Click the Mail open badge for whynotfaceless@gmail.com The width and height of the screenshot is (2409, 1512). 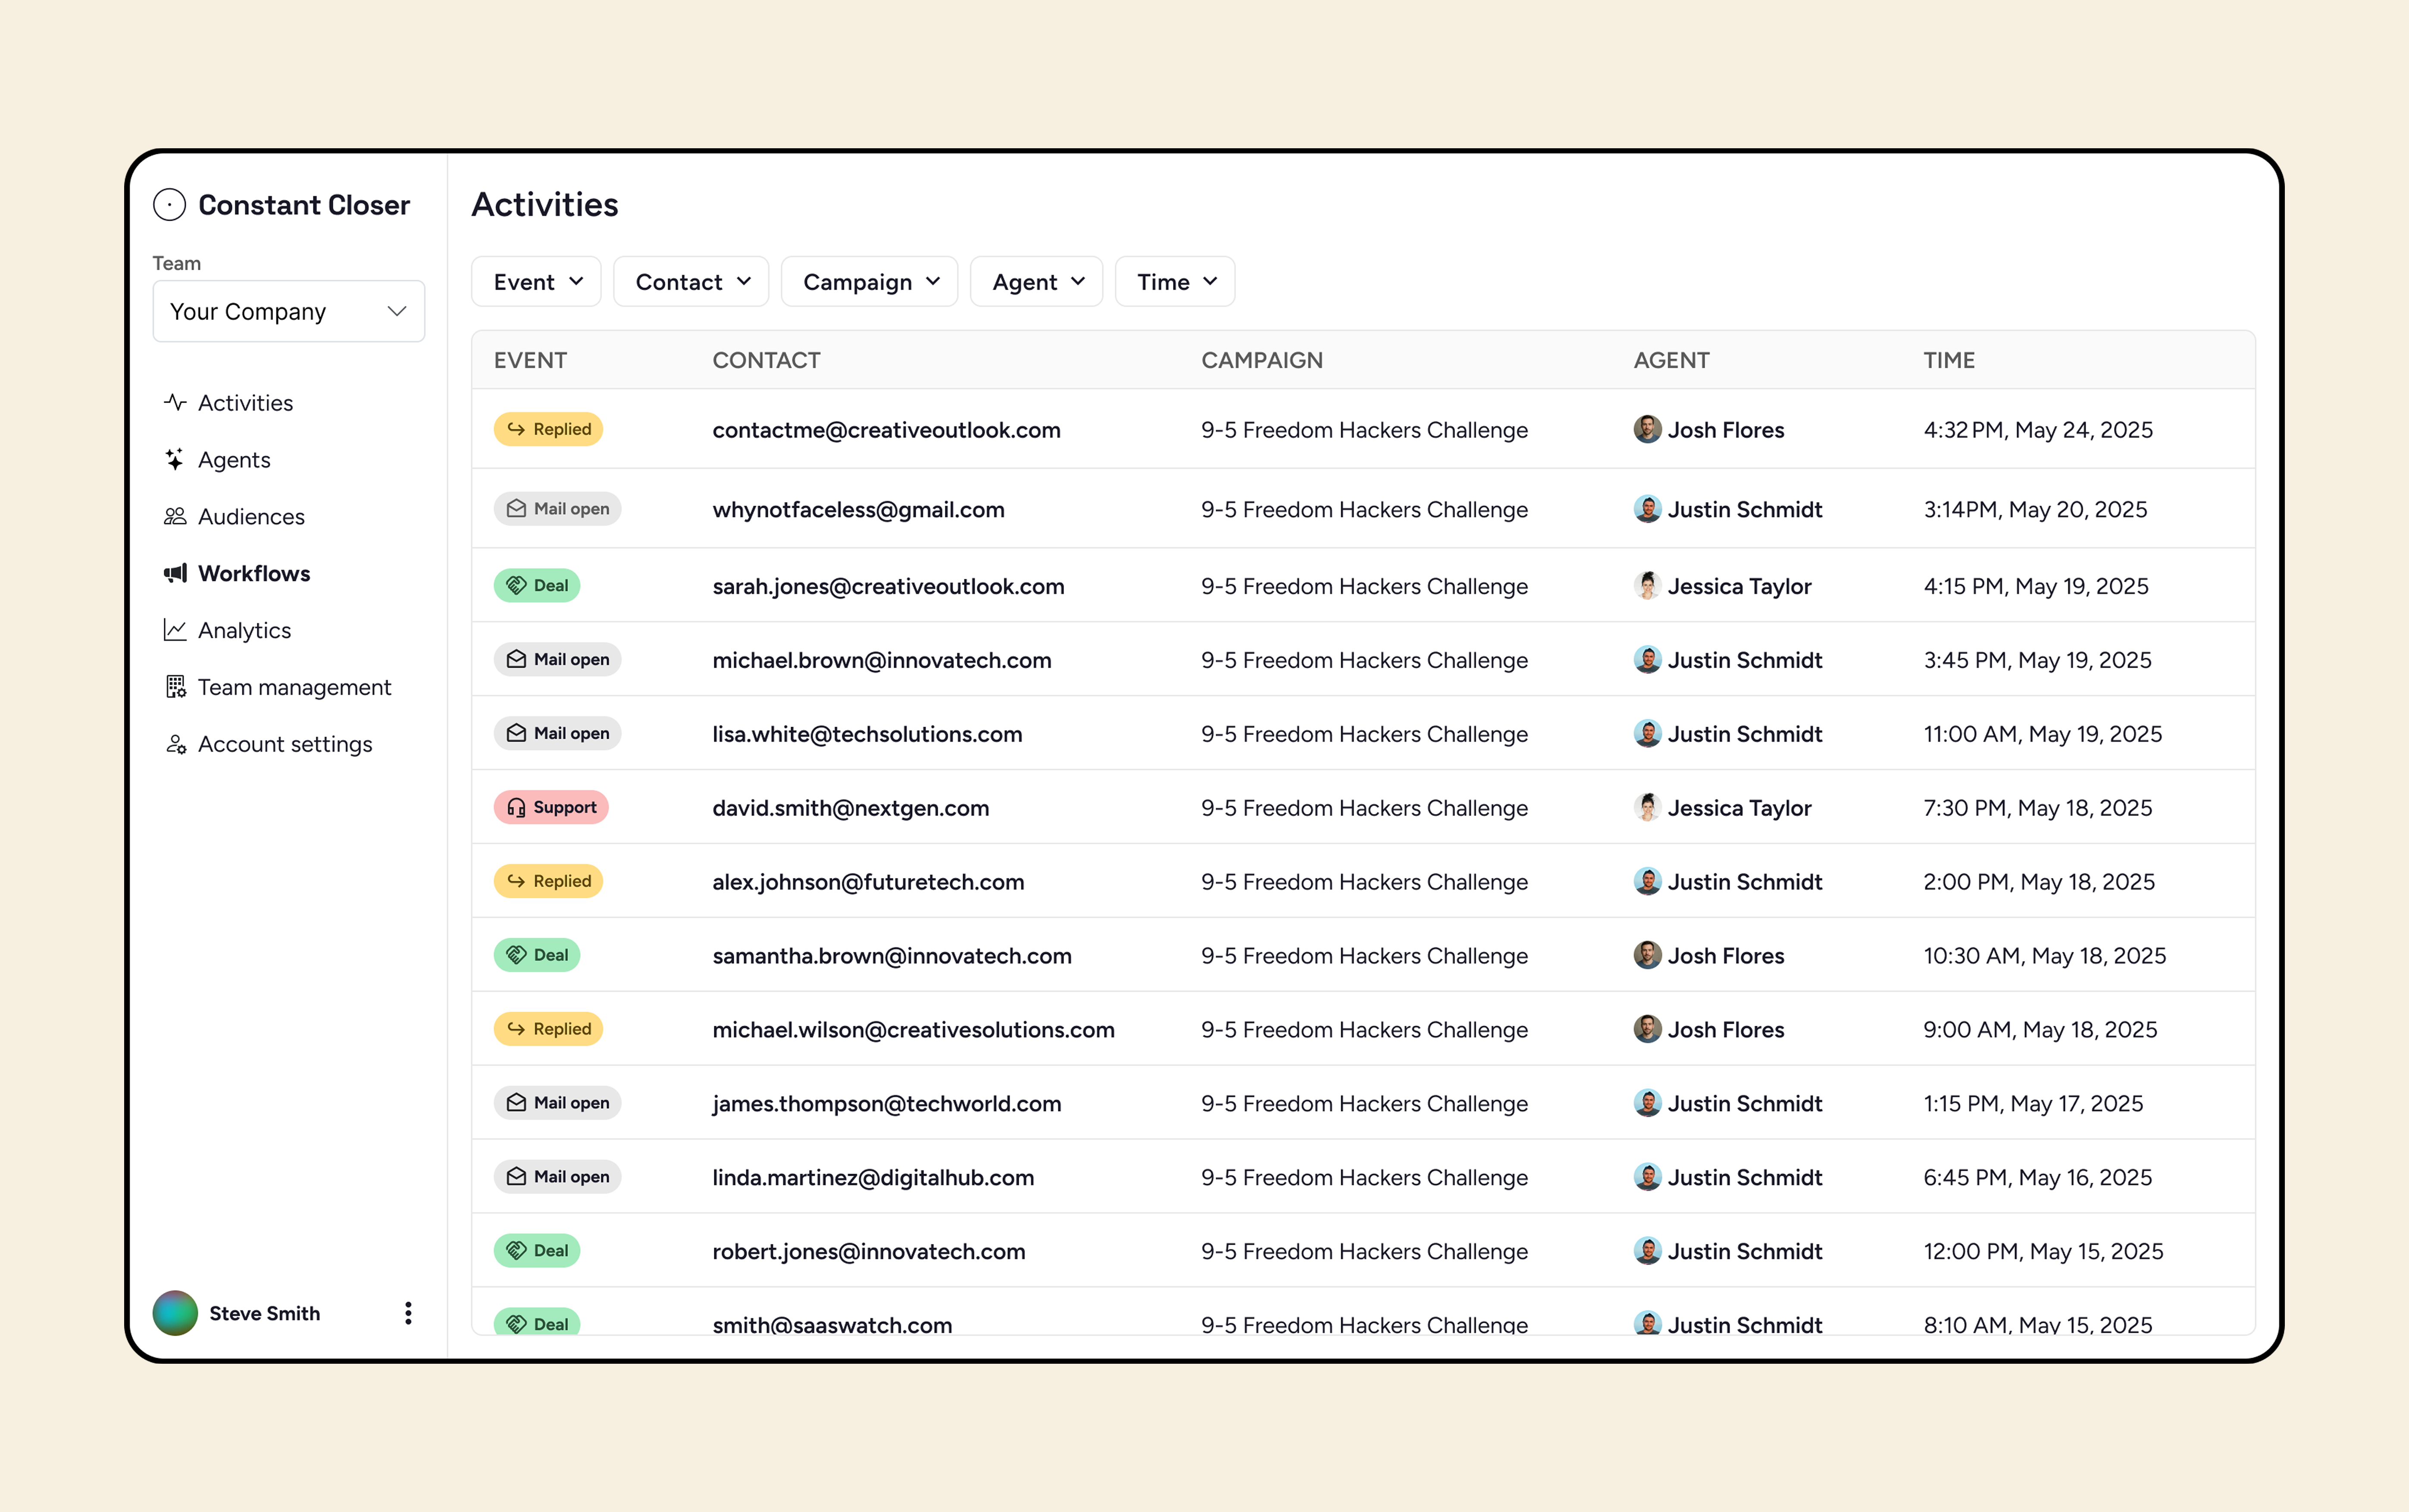tap(557, 509)
